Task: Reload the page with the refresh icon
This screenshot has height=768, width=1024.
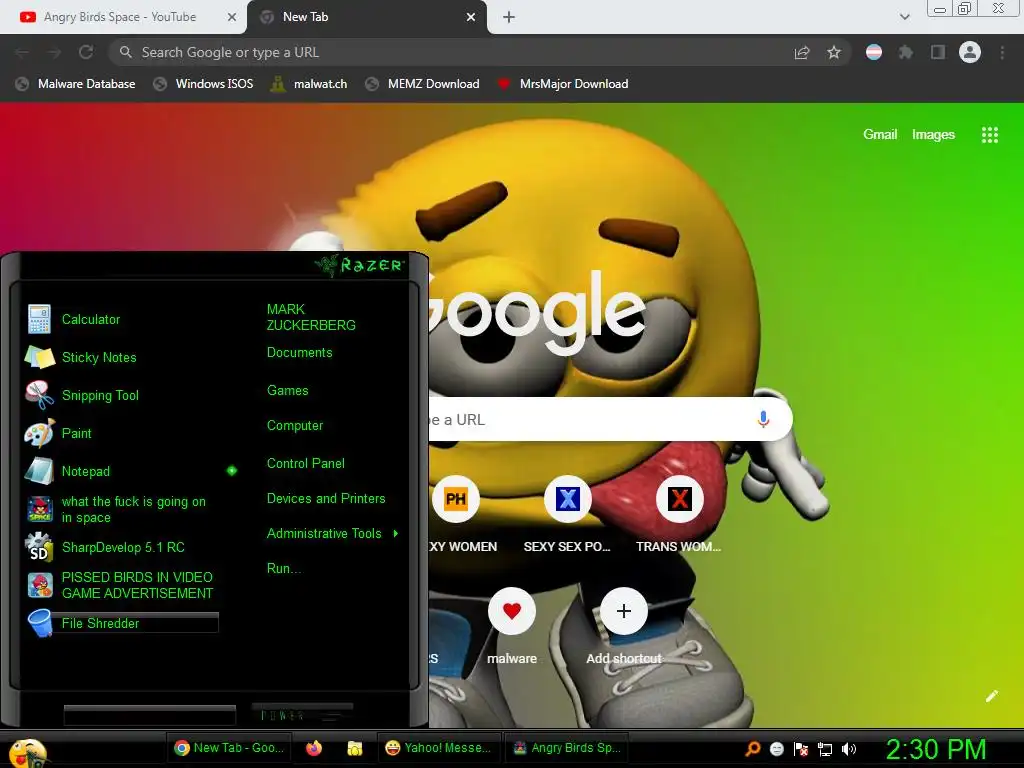Action: pyautogui.click(x=86, y=52)
